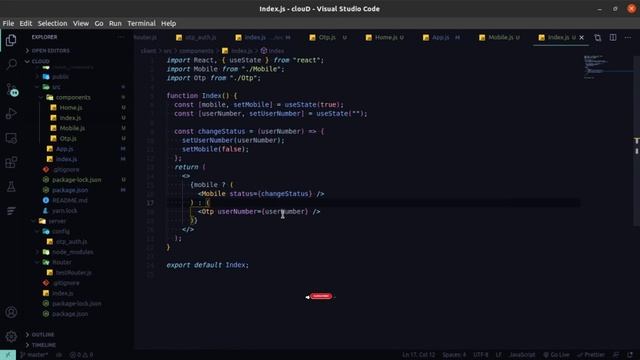Click the UTF-8 encoding indicator
Screen dimensions: 640x360
pos(481,355)
